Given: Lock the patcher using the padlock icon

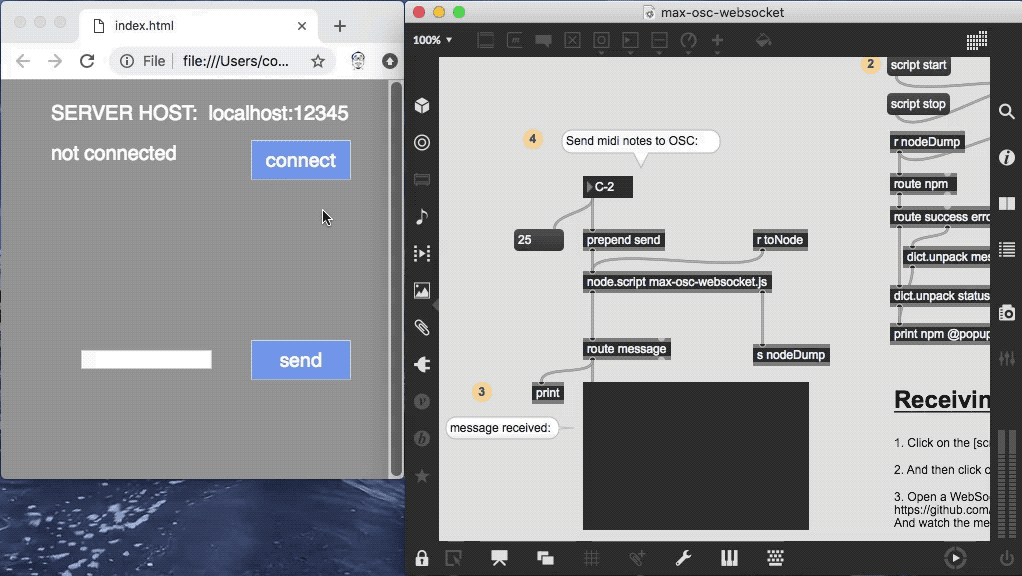Looking at the screenshot, I should point(422,557).
